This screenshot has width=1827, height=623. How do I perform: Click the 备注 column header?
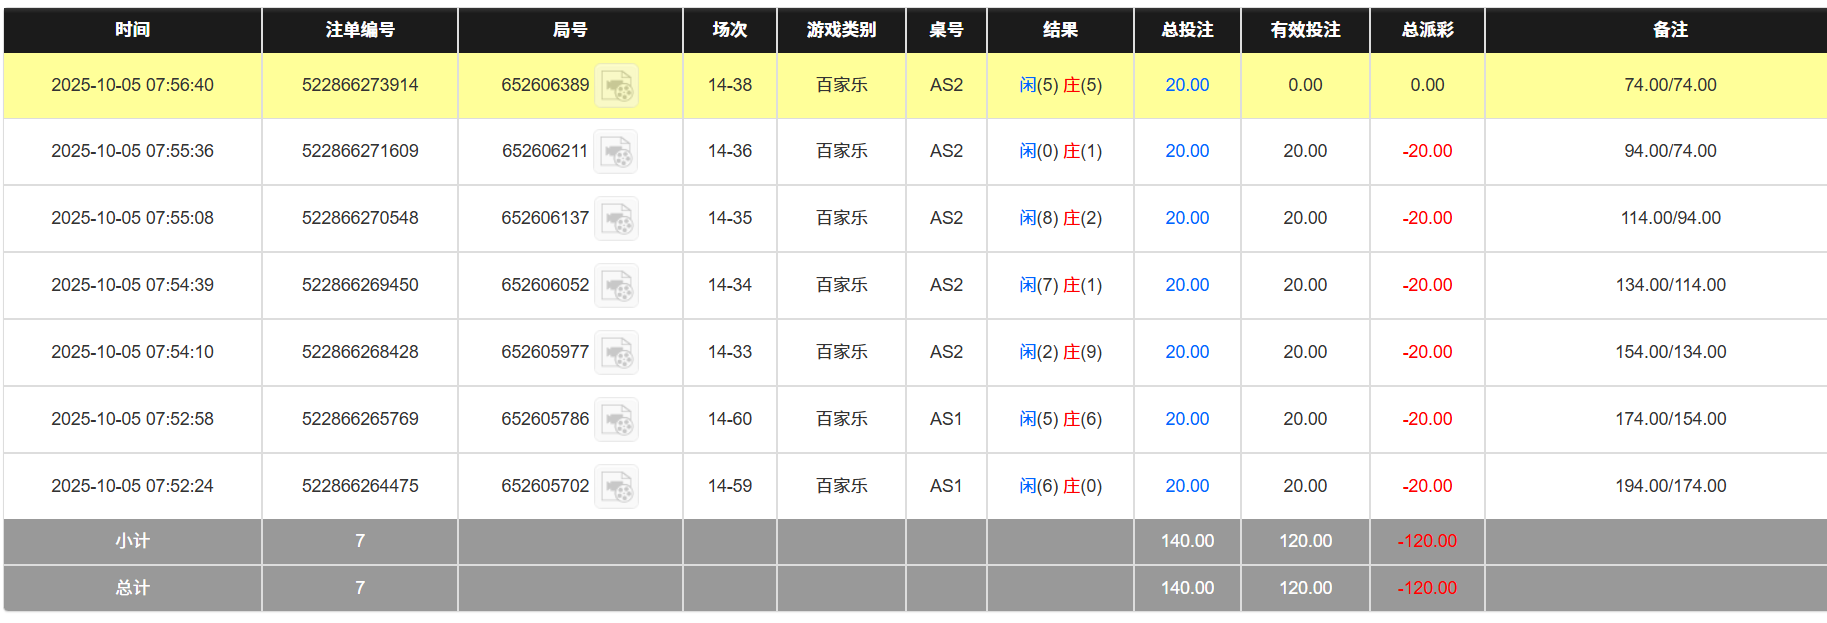tap(1670, 30)
